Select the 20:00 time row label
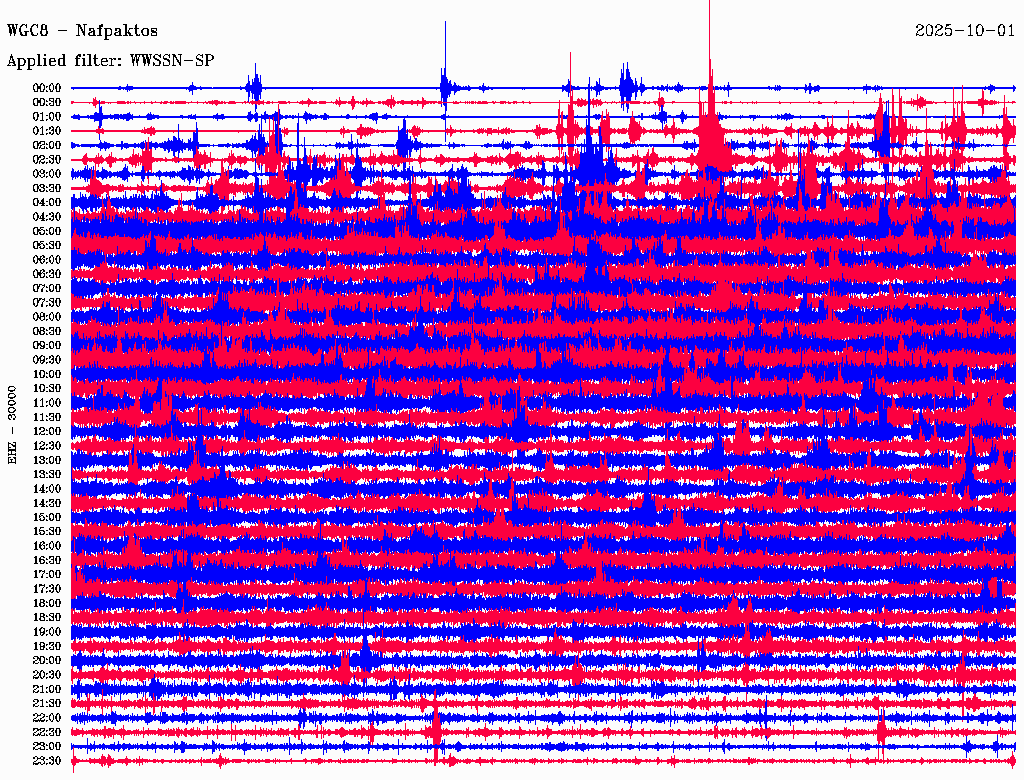The height and width of the screenshot is (780, 1024). [47, 660]
